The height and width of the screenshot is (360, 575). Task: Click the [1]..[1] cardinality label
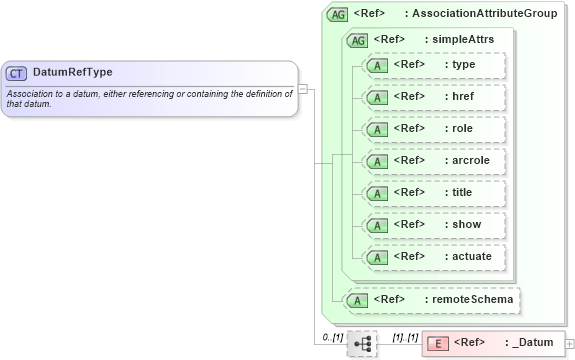pos(405,337)
